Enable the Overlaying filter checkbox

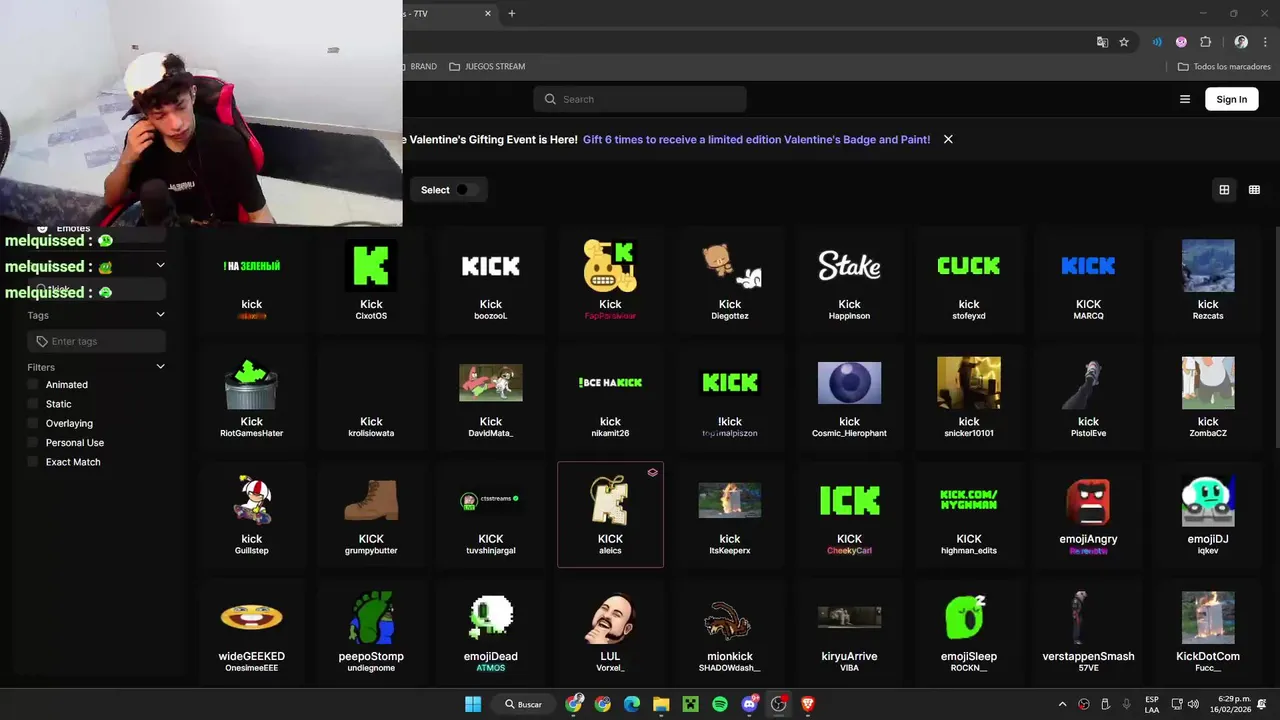click(33, 423)
